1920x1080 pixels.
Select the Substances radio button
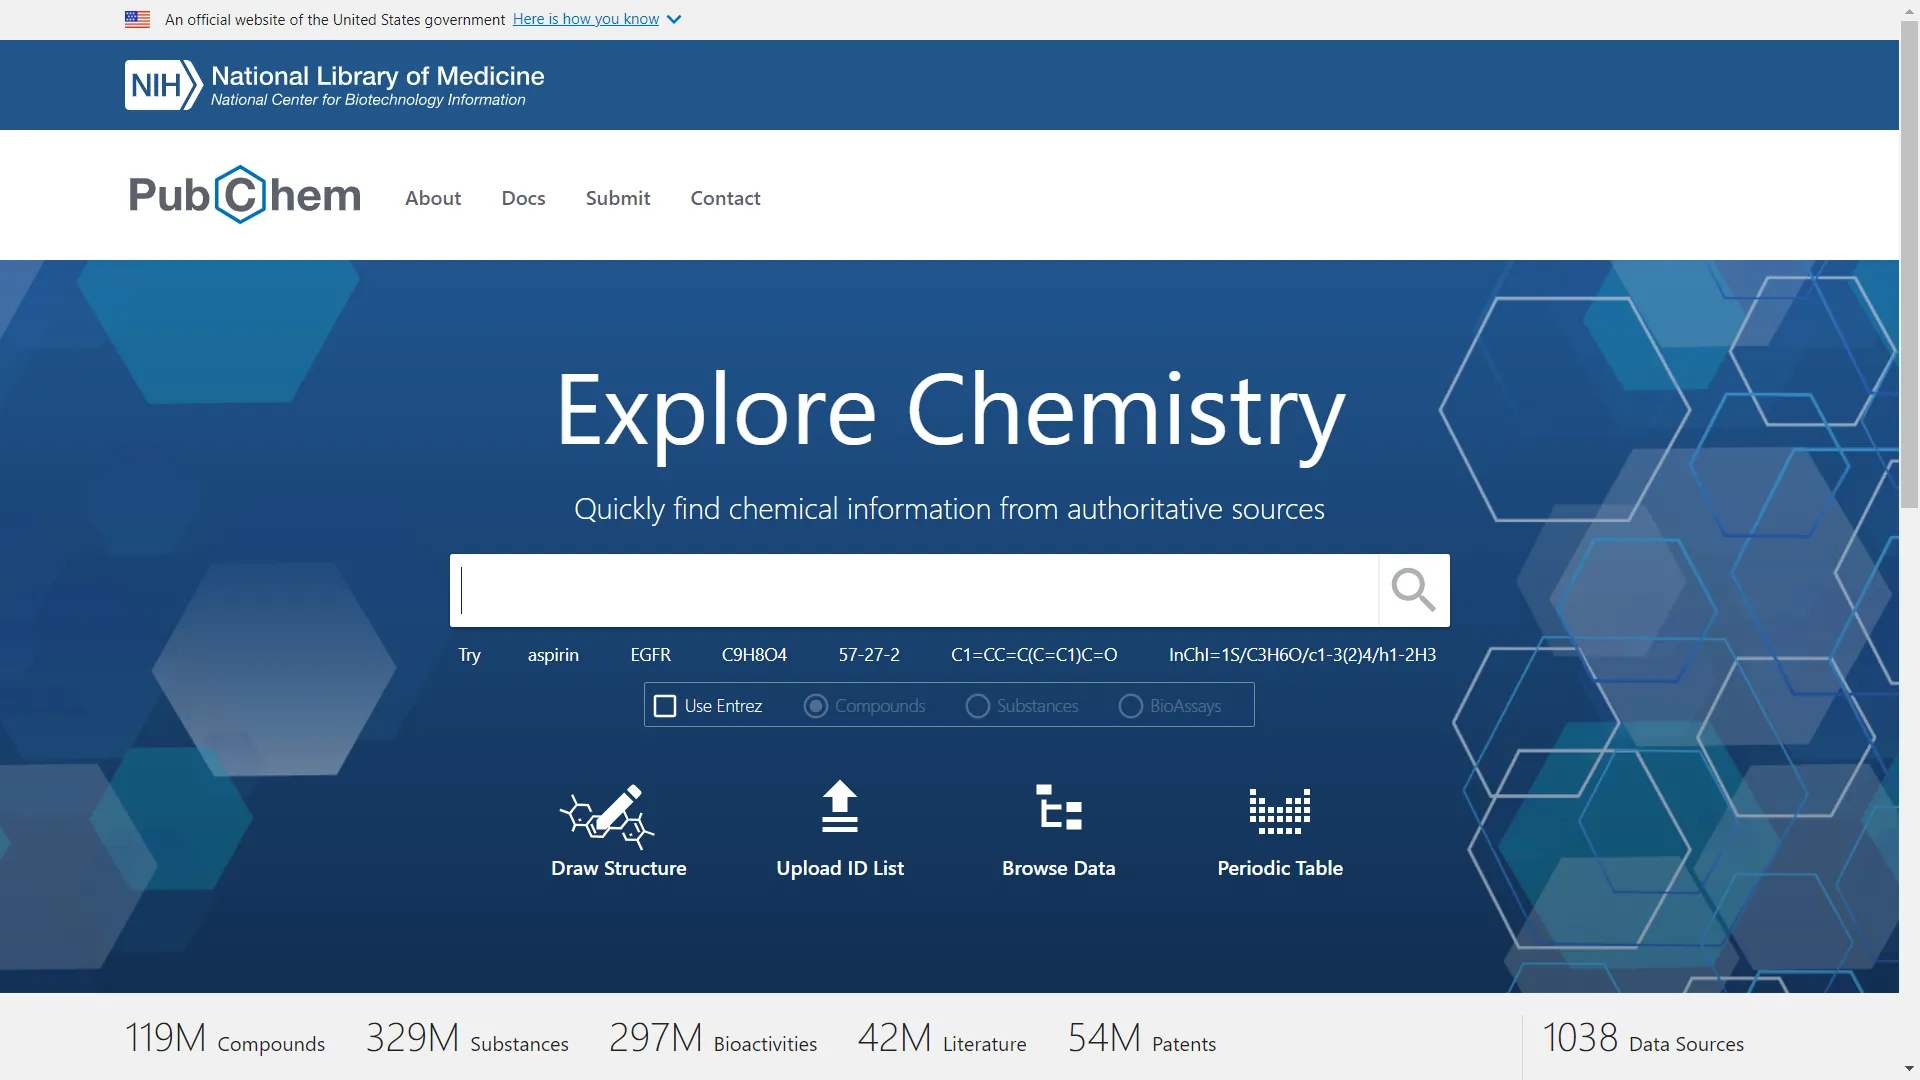pos(977,705)
